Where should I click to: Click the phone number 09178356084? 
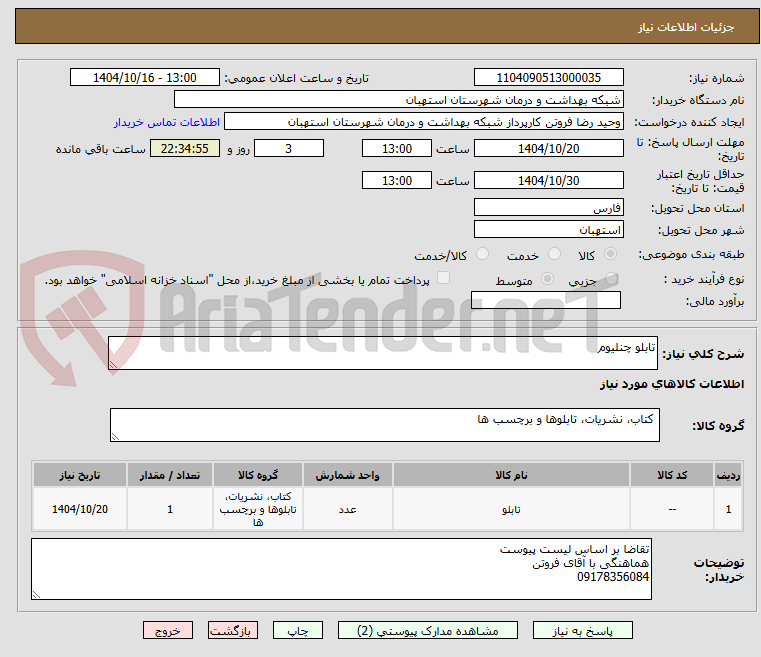(x=612, y=576)
